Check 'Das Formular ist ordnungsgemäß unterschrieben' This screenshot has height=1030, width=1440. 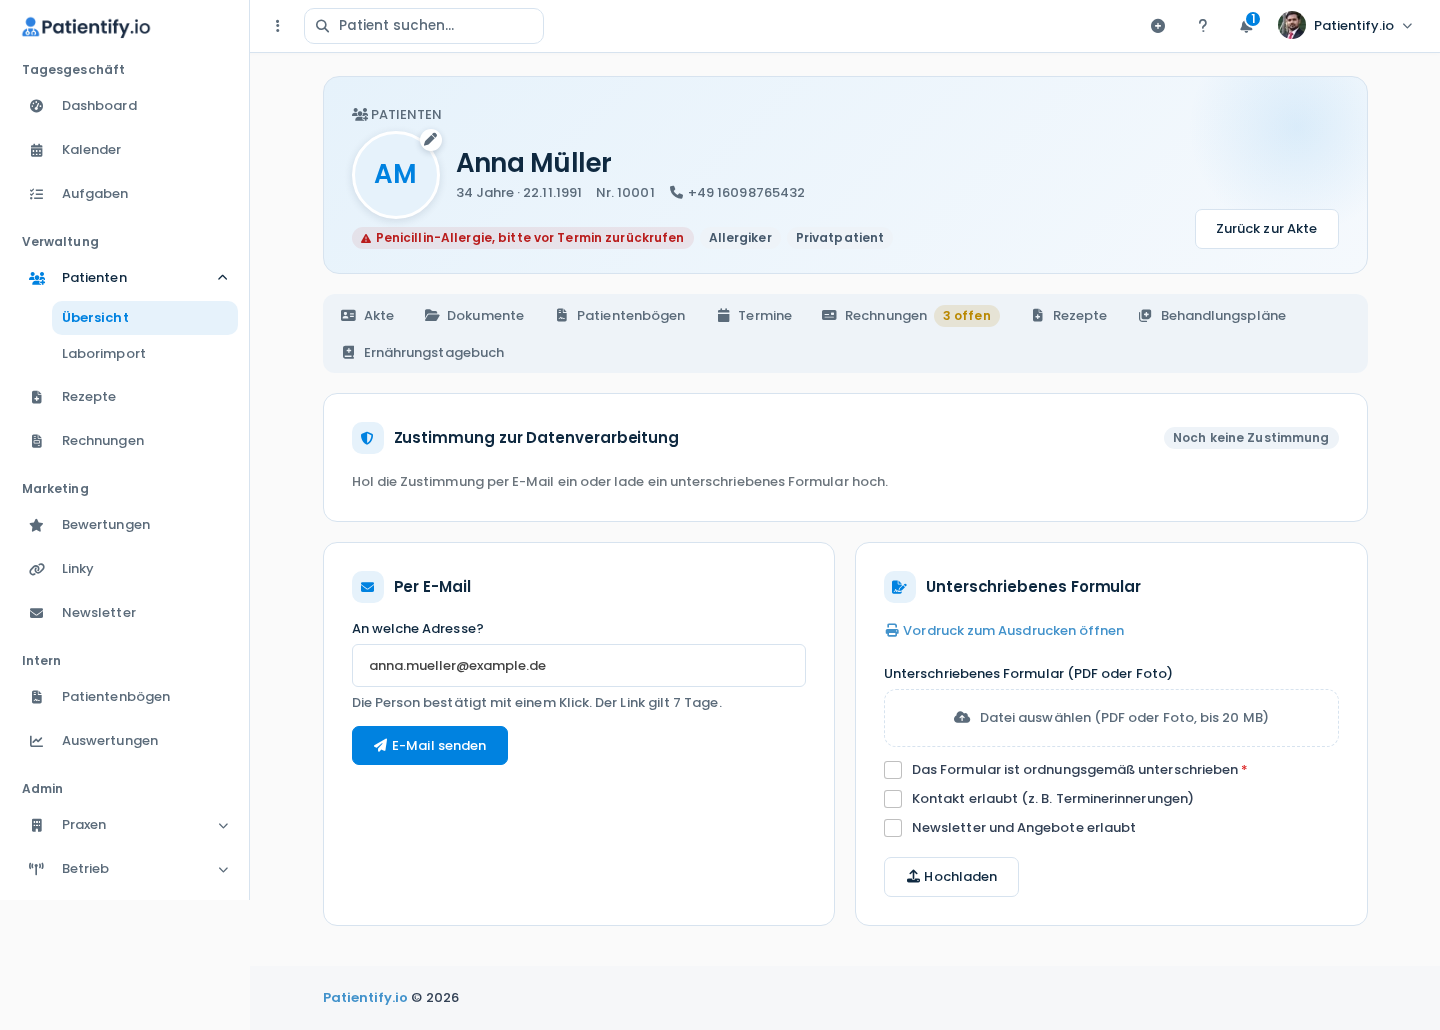point(893,770)
